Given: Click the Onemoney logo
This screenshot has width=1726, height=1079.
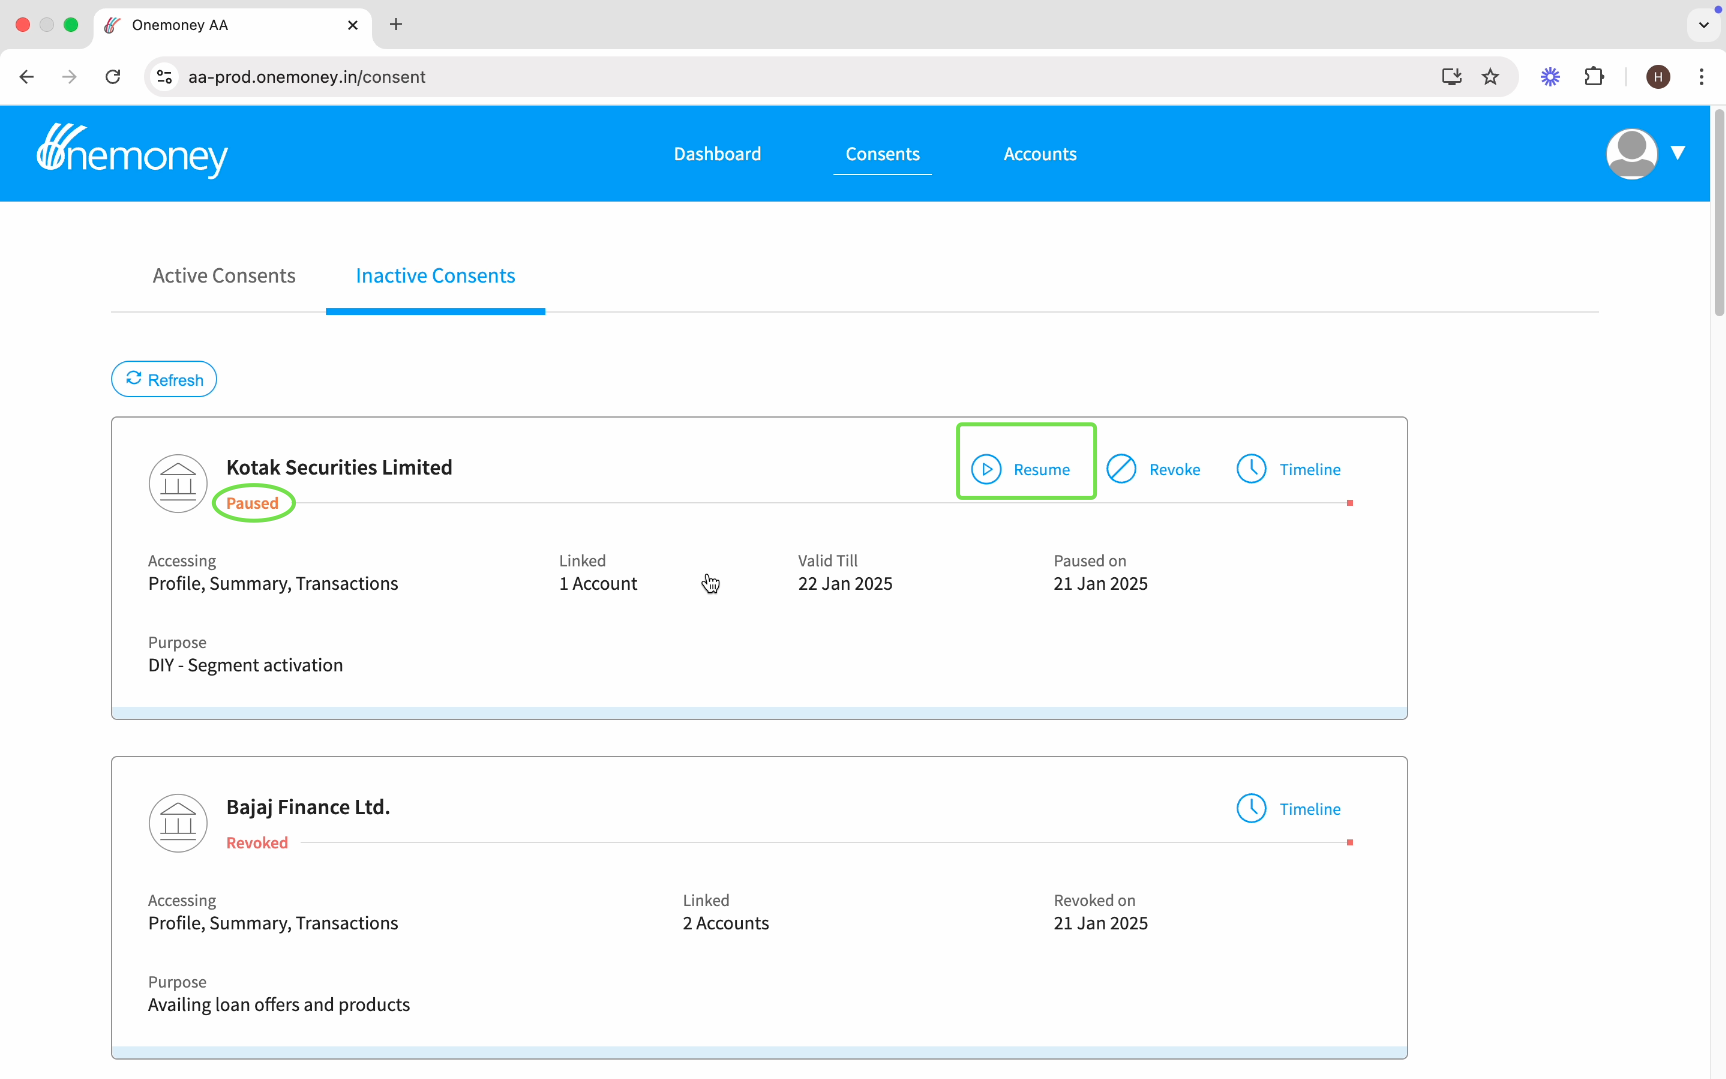Looking at the screenshot, I should tap(132, 151).
